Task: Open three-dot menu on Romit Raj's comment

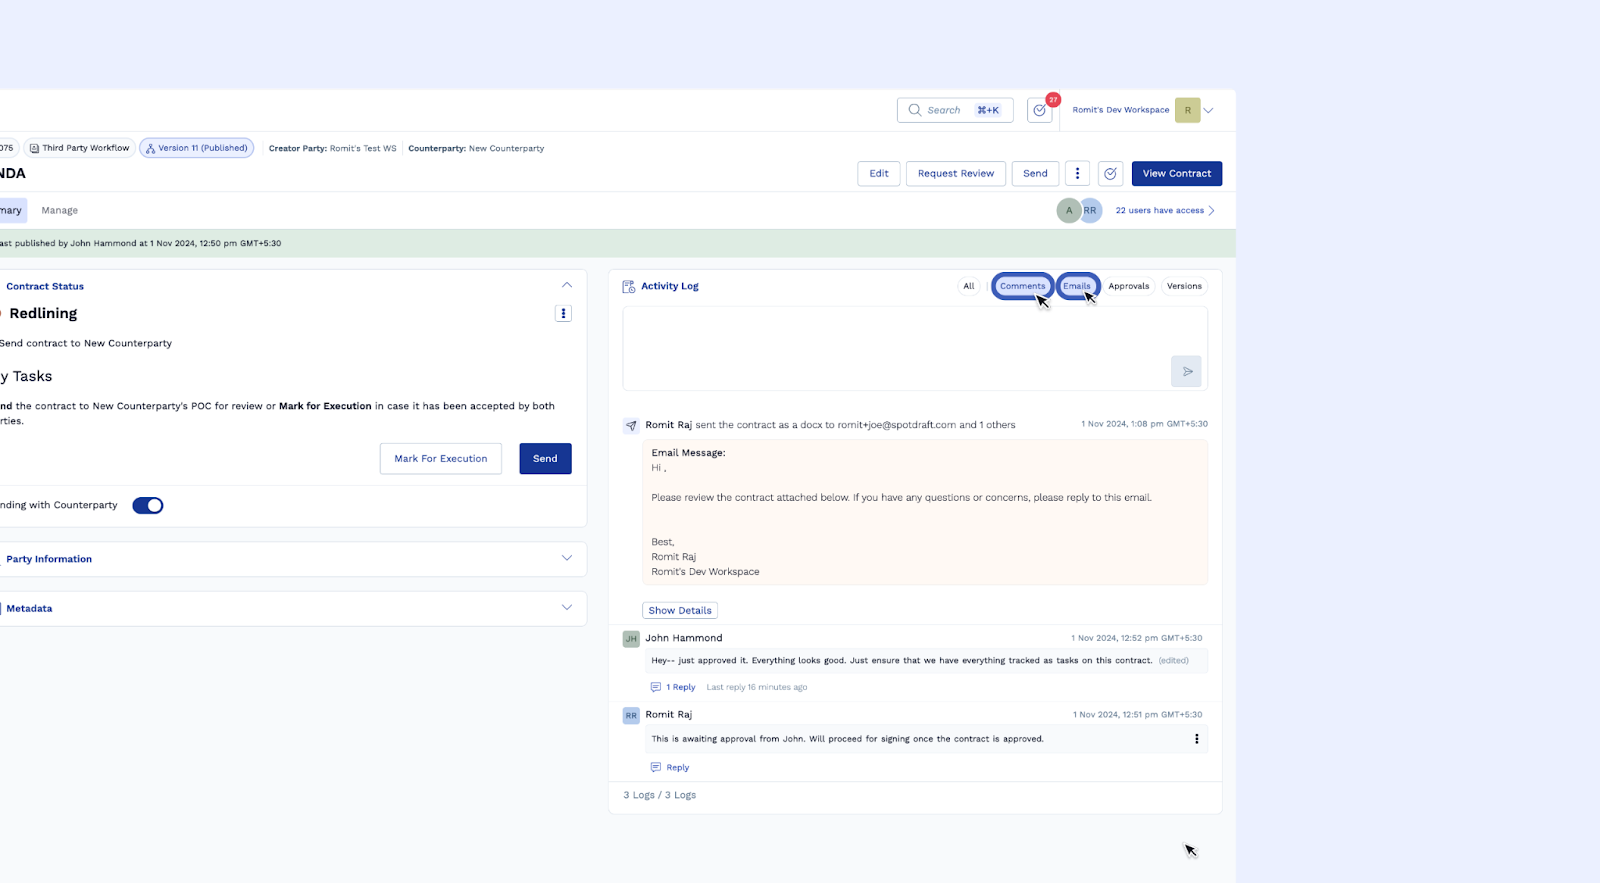Action: point(1196,739)
